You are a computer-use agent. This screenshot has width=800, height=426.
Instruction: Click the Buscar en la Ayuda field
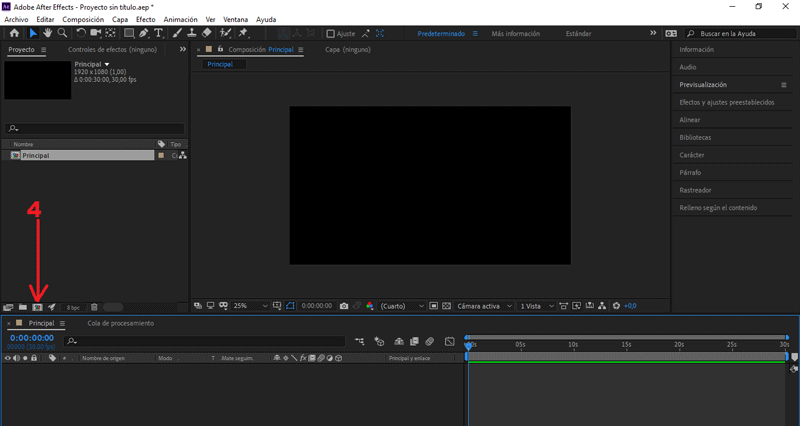point(741,33)
